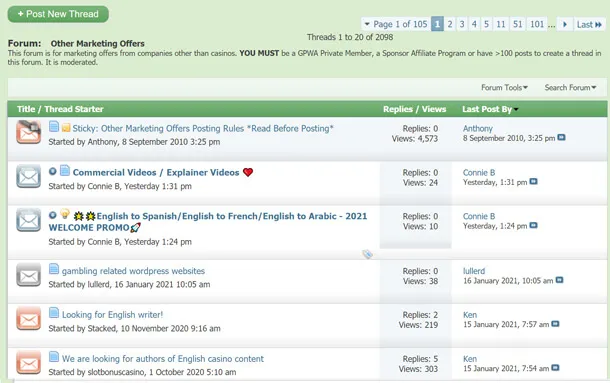Viewport: 610px width, 383px height.
Task: Click the red heart icon after Explainer Videos
Action: pos(248,172)
